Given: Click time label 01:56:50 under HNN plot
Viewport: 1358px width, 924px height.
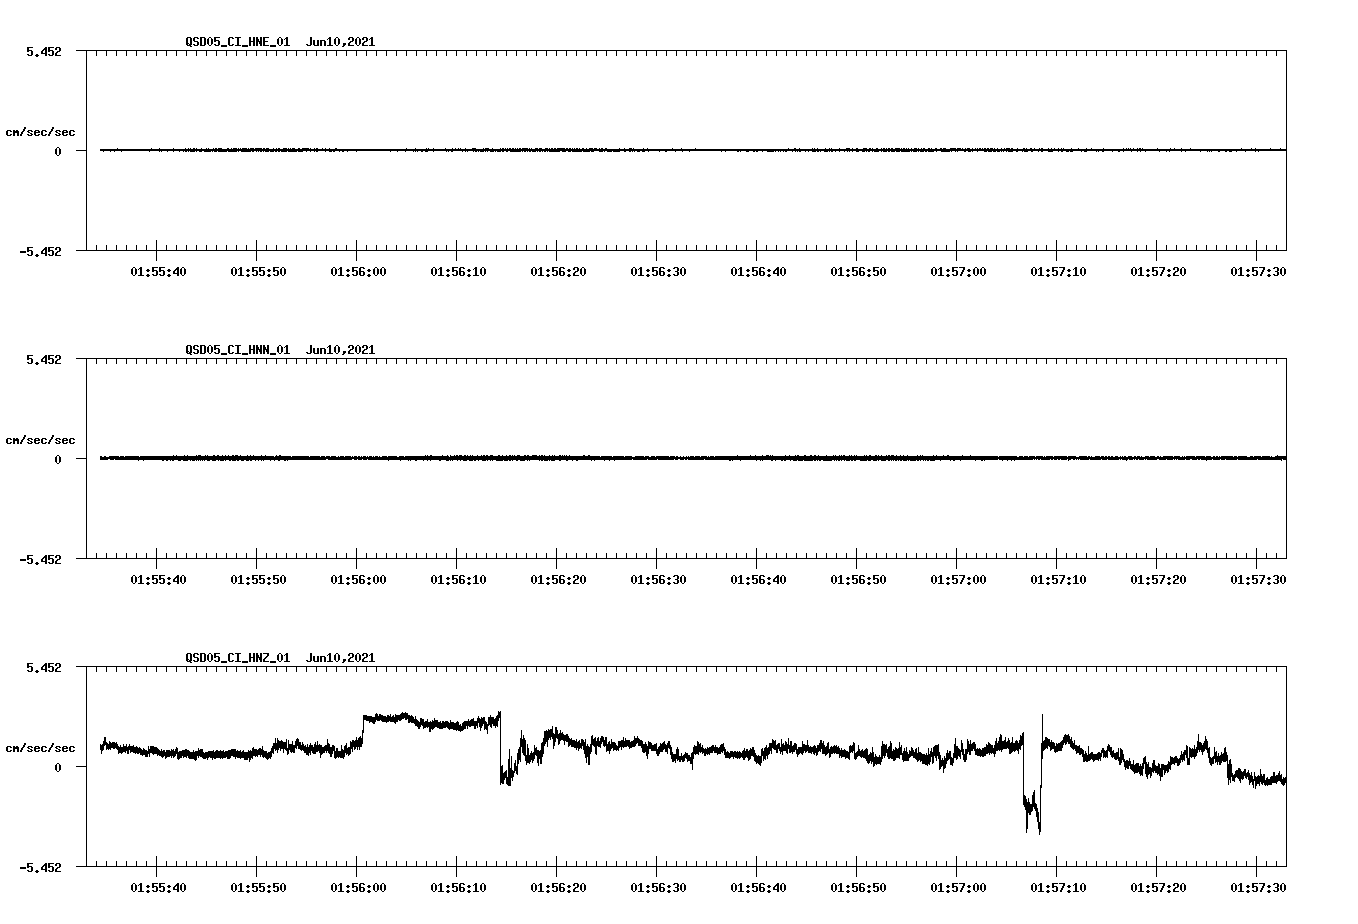Looking at the screenshot, I should (858, 580).
